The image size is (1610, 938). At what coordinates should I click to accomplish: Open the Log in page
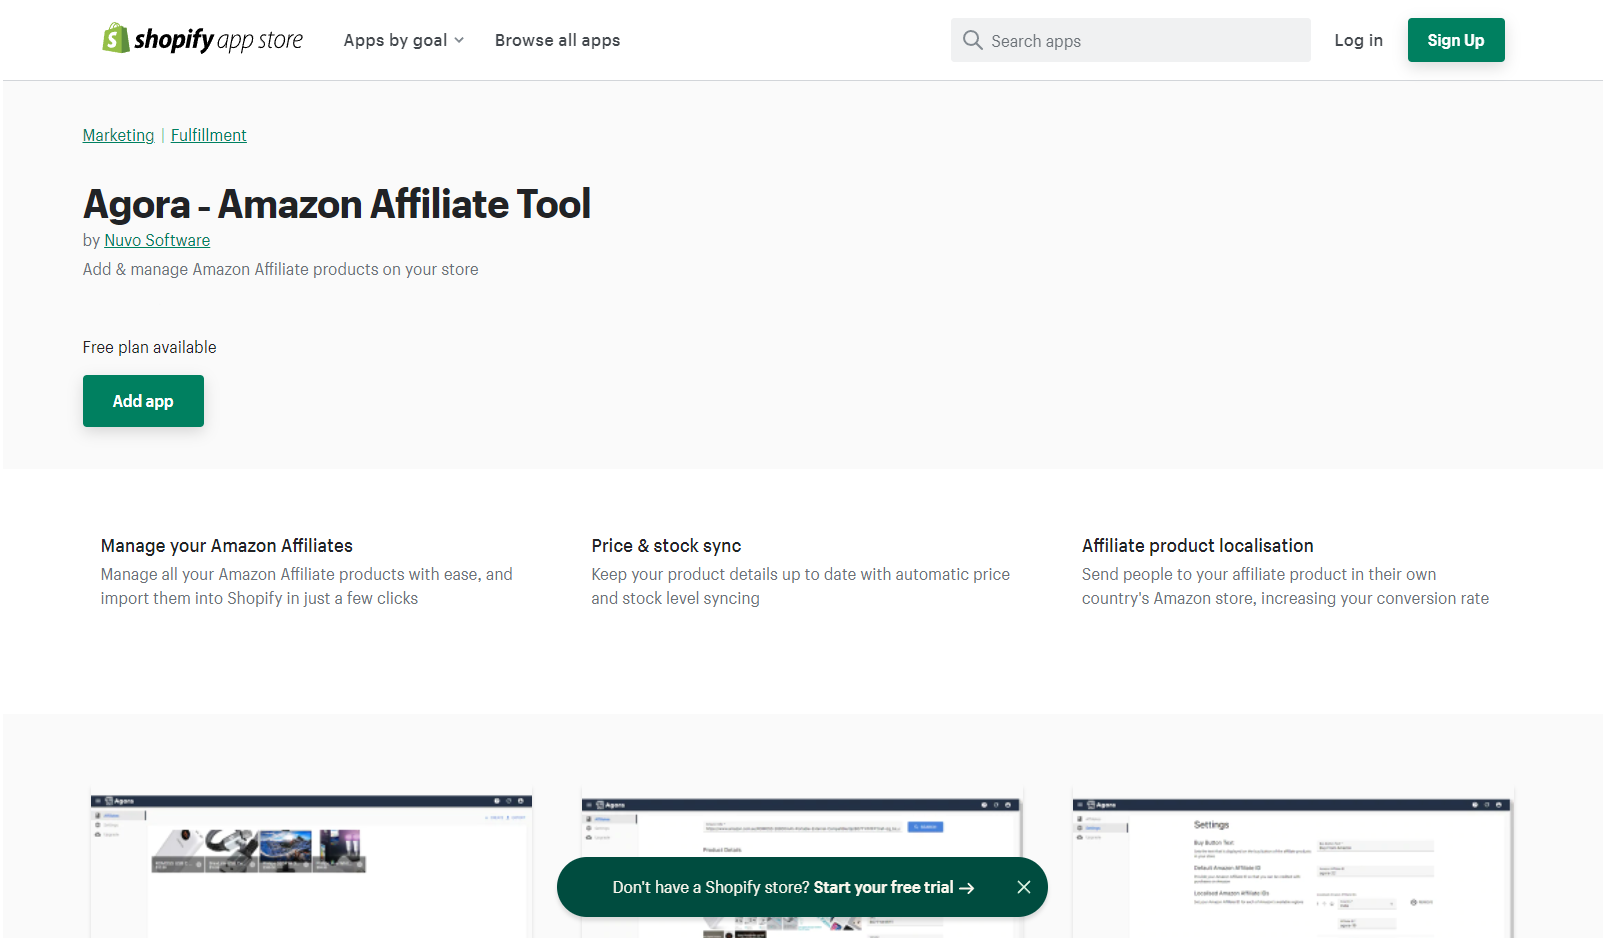pos(1358,40)
